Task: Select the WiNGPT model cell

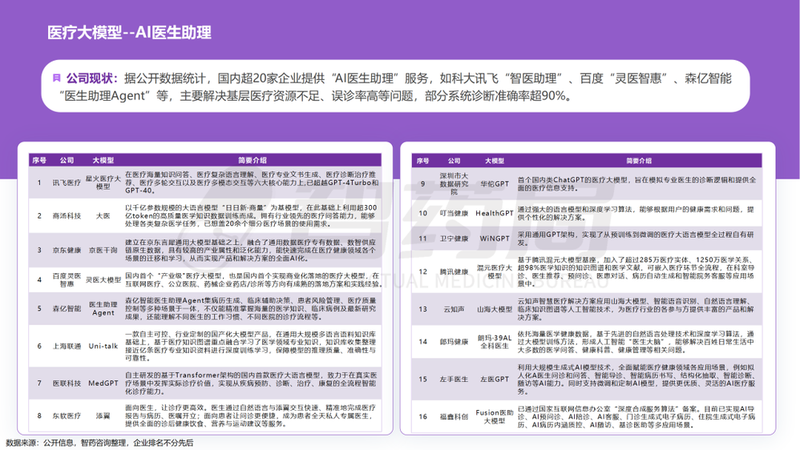Action: click(494, 238)
